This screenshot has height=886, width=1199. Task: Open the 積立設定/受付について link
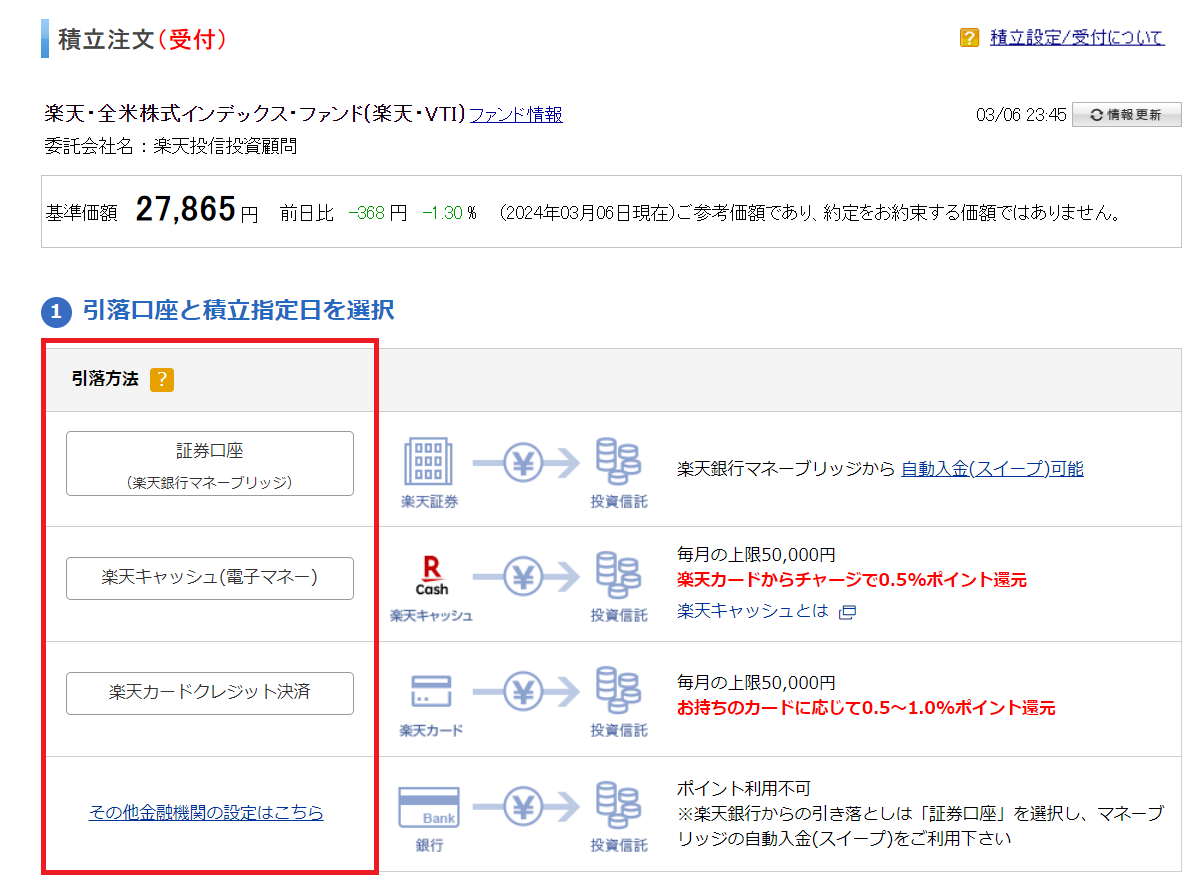[1077, 38]
